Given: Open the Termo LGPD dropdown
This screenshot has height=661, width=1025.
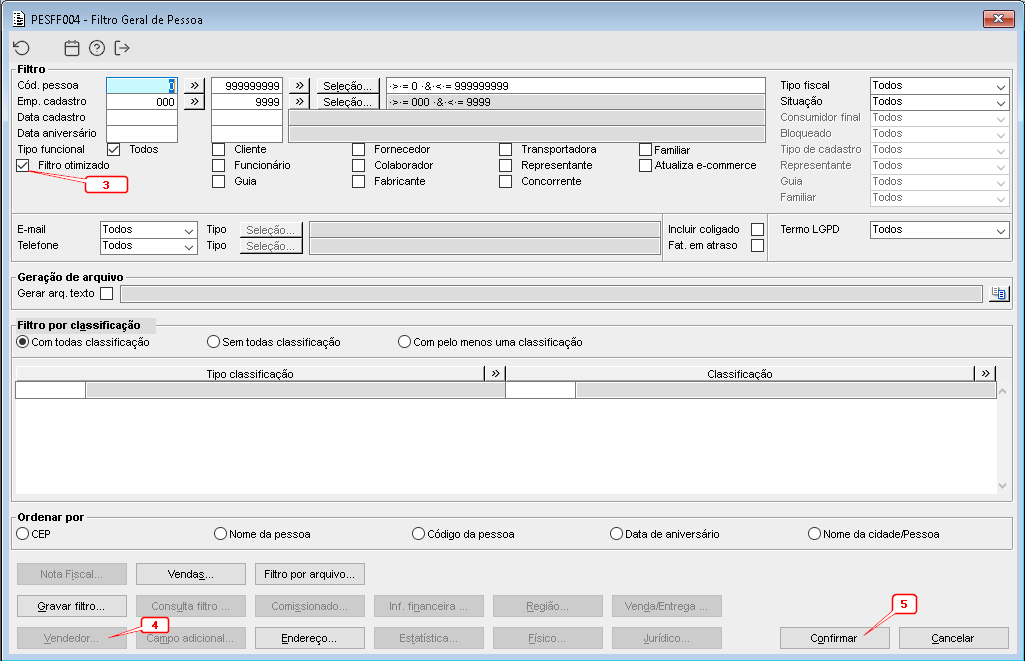Looking at the screenshot, I should pos(939,229).
